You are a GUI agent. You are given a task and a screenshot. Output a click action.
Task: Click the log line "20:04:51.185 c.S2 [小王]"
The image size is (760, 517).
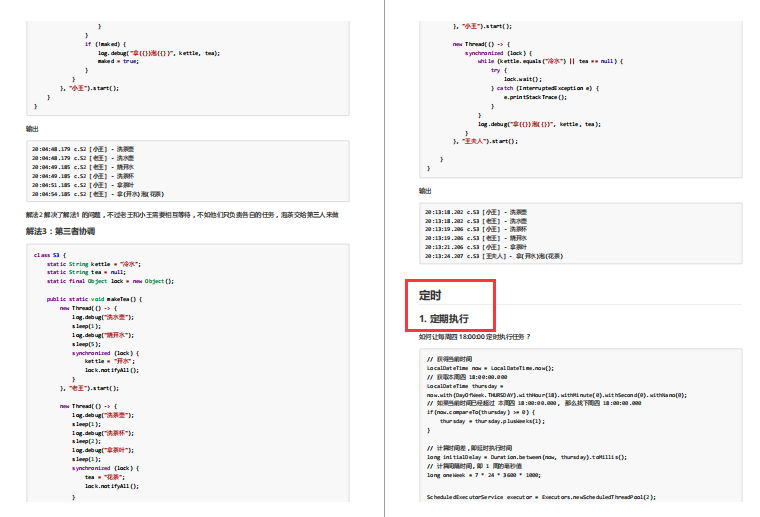pos(83,185)
